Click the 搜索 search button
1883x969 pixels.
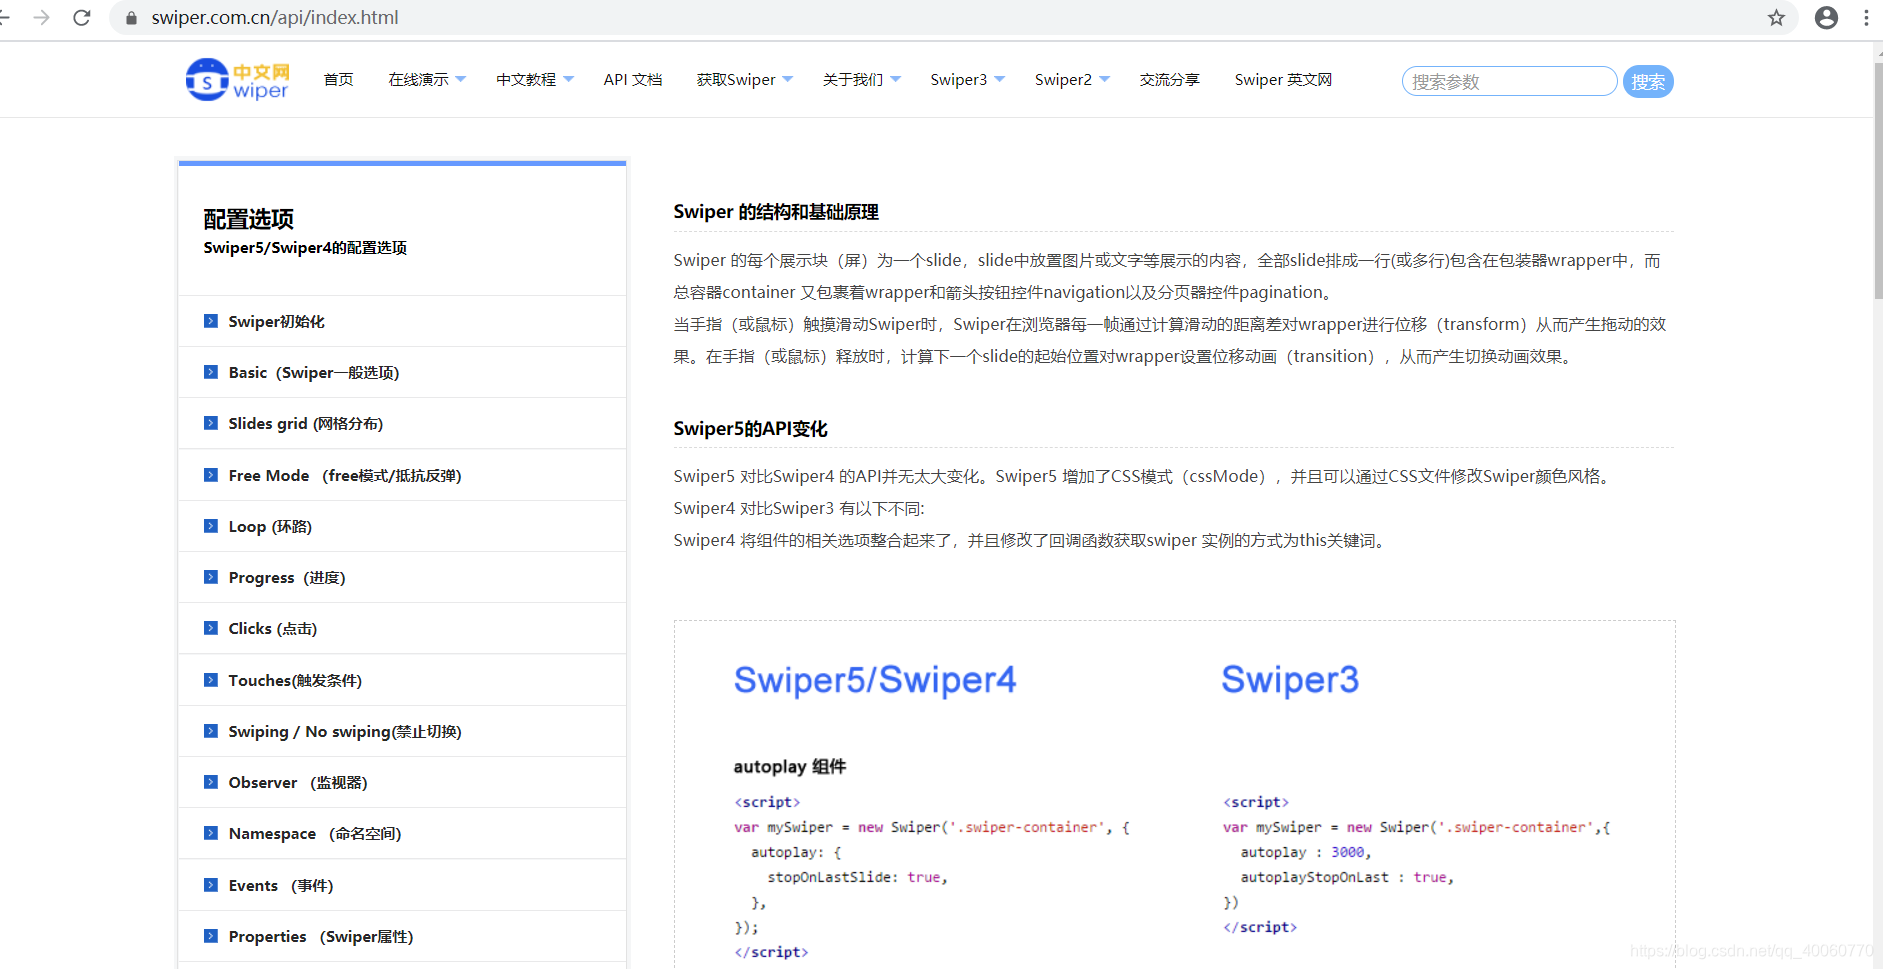point(1648,81)
